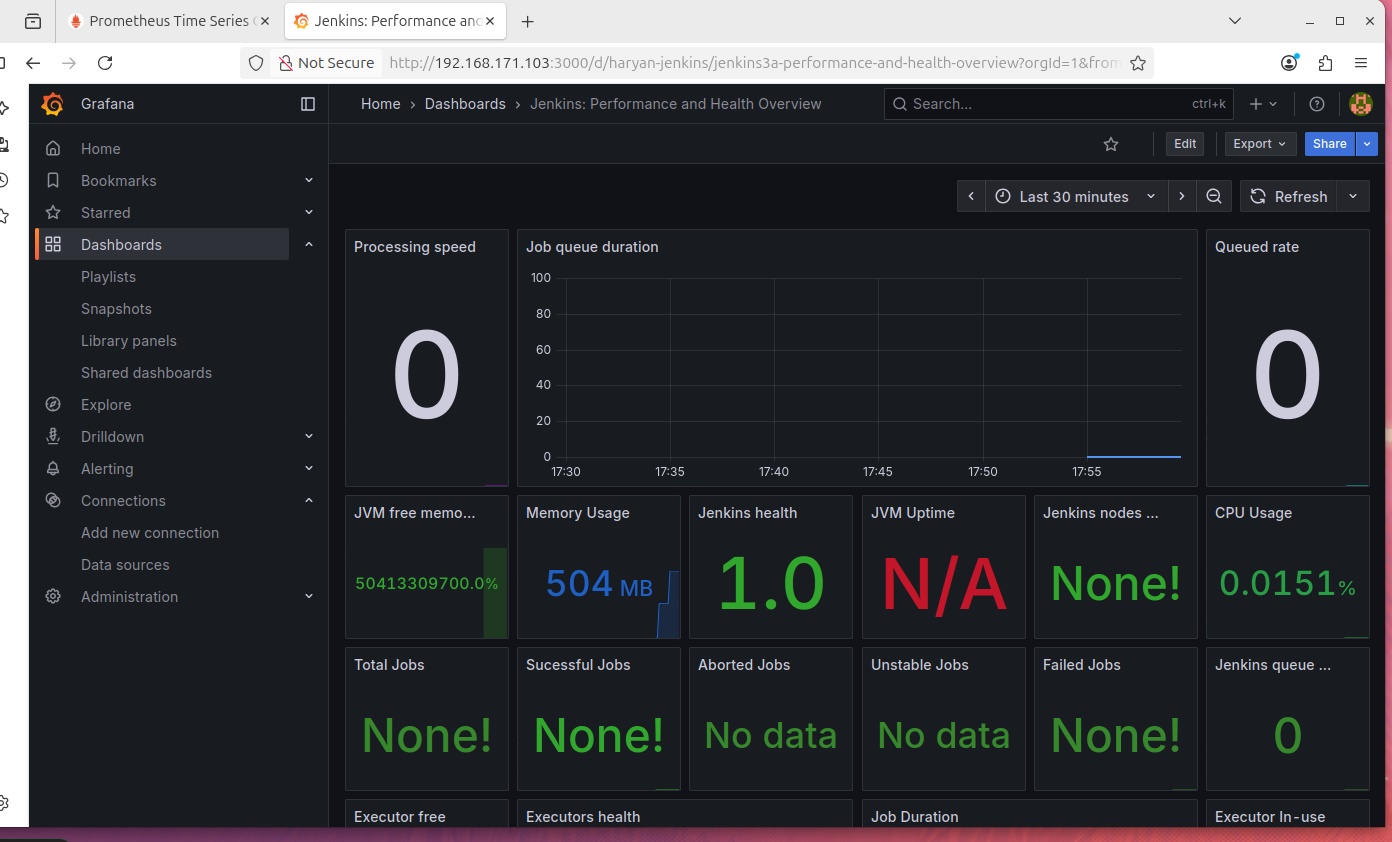Viewport: 1392px width, 842px height.
Task: Click the Dashboards breadcrumb link
Action: (x=465, y=104)
